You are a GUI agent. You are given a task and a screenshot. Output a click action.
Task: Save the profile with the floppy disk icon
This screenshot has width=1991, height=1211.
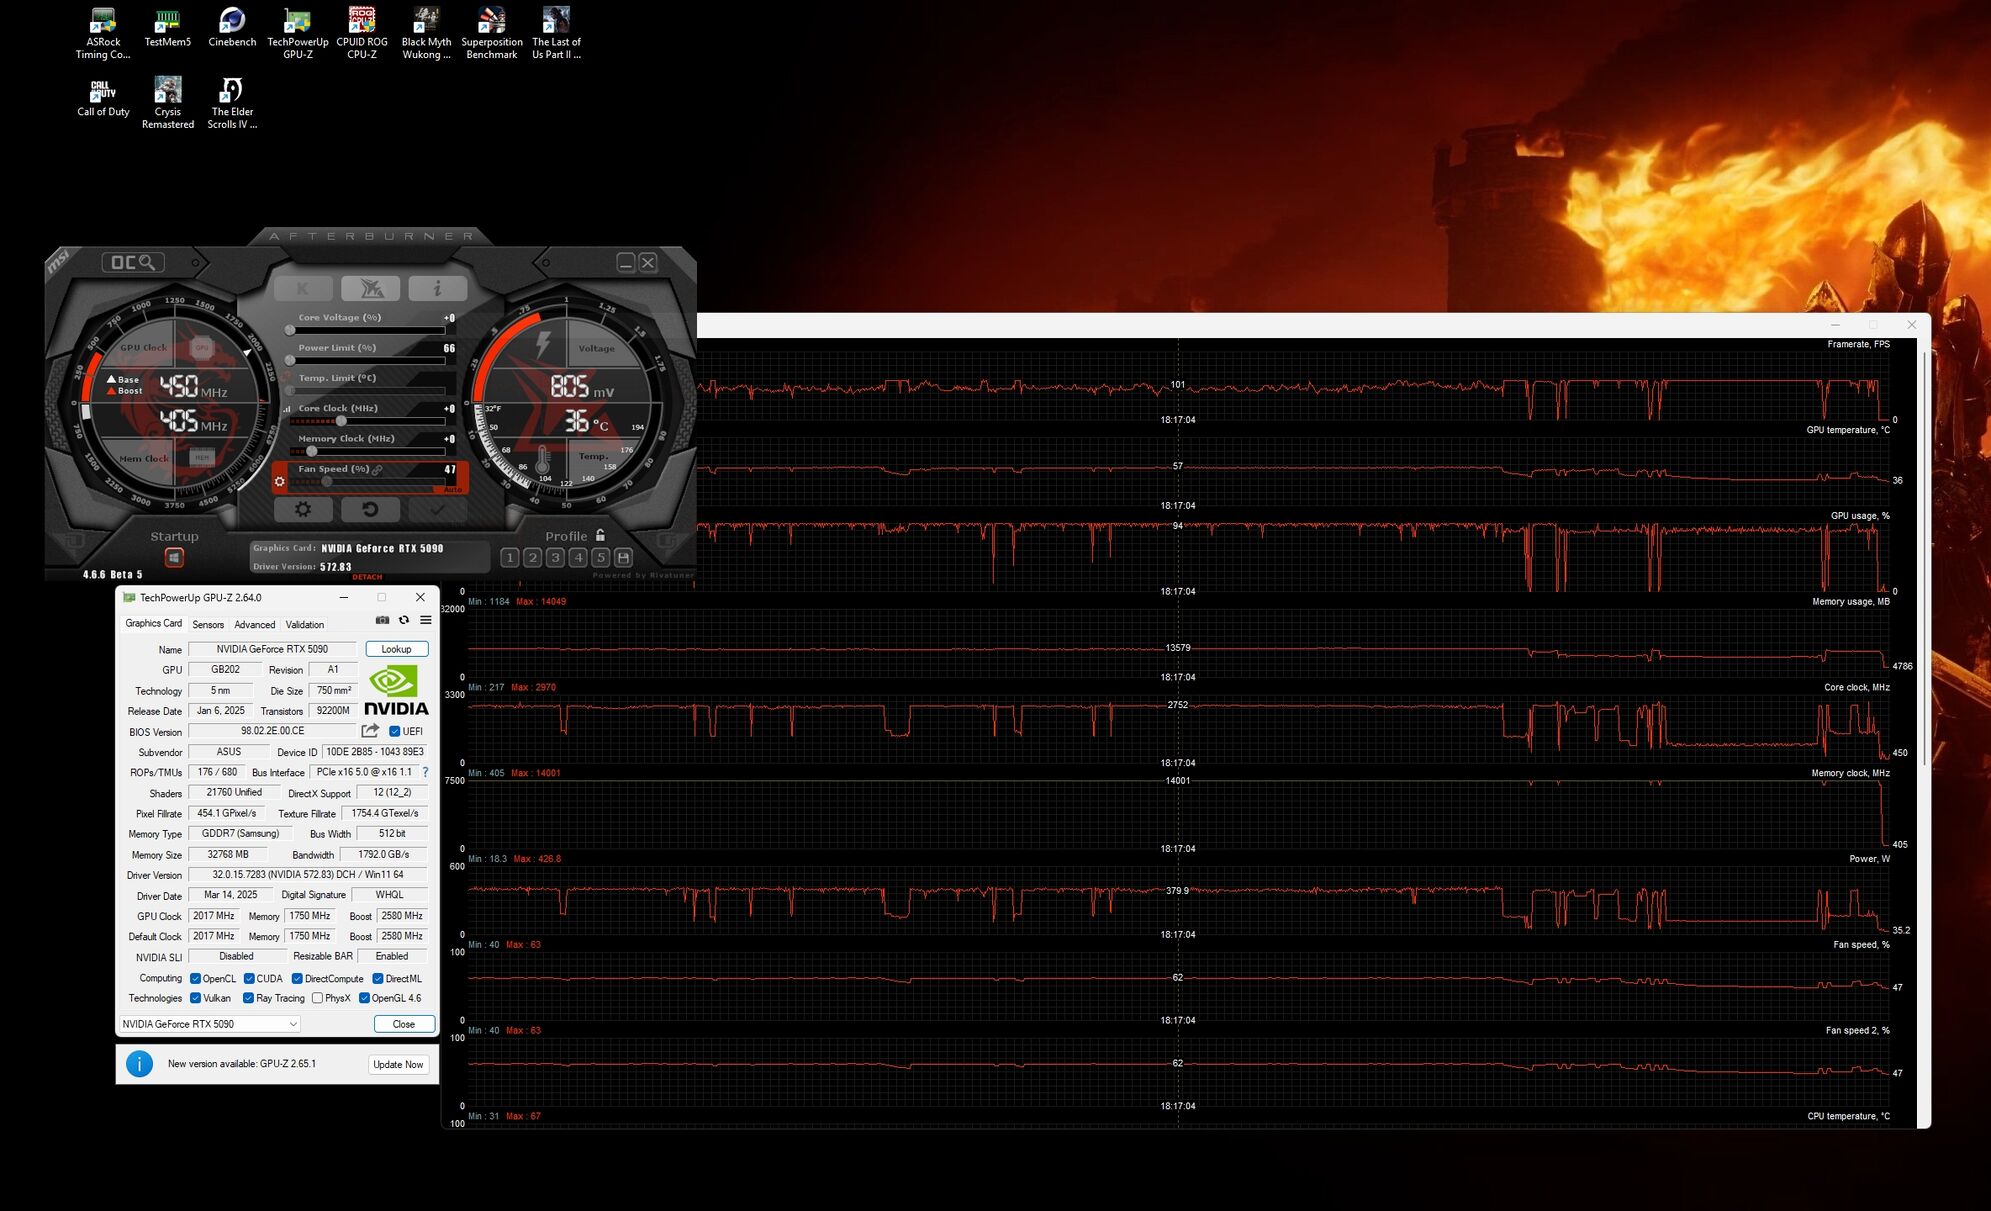tap(623, 557)
